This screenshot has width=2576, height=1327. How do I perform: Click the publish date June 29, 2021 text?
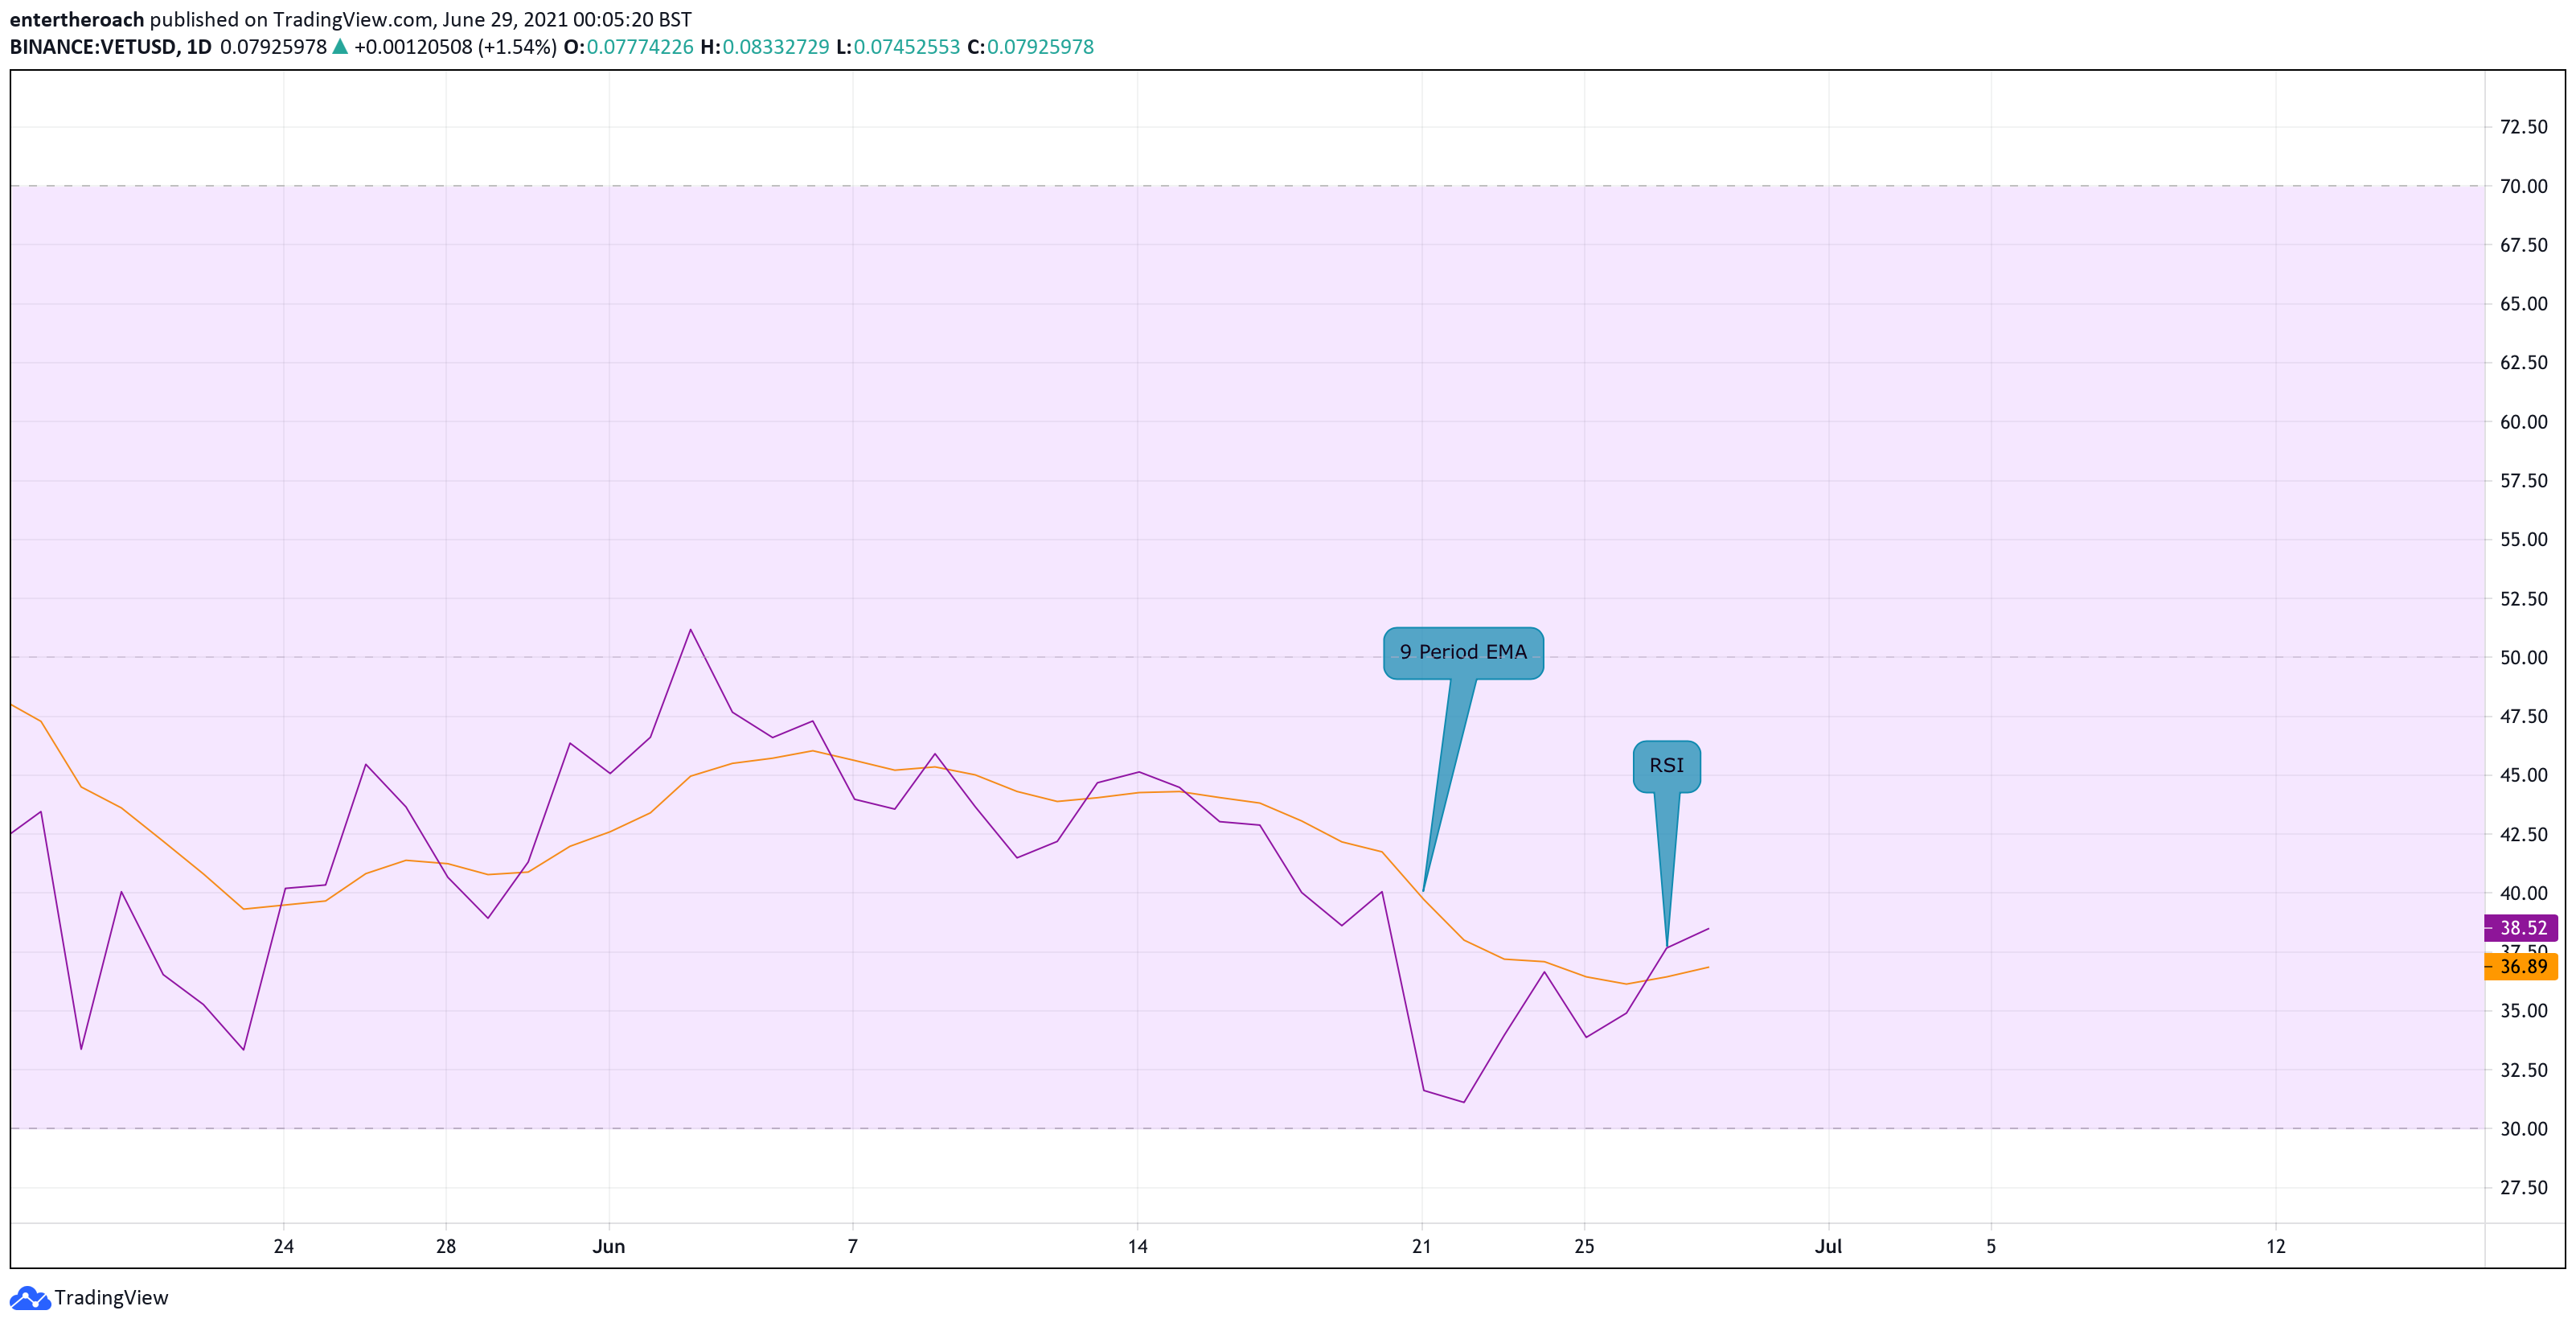coord(505,20)
